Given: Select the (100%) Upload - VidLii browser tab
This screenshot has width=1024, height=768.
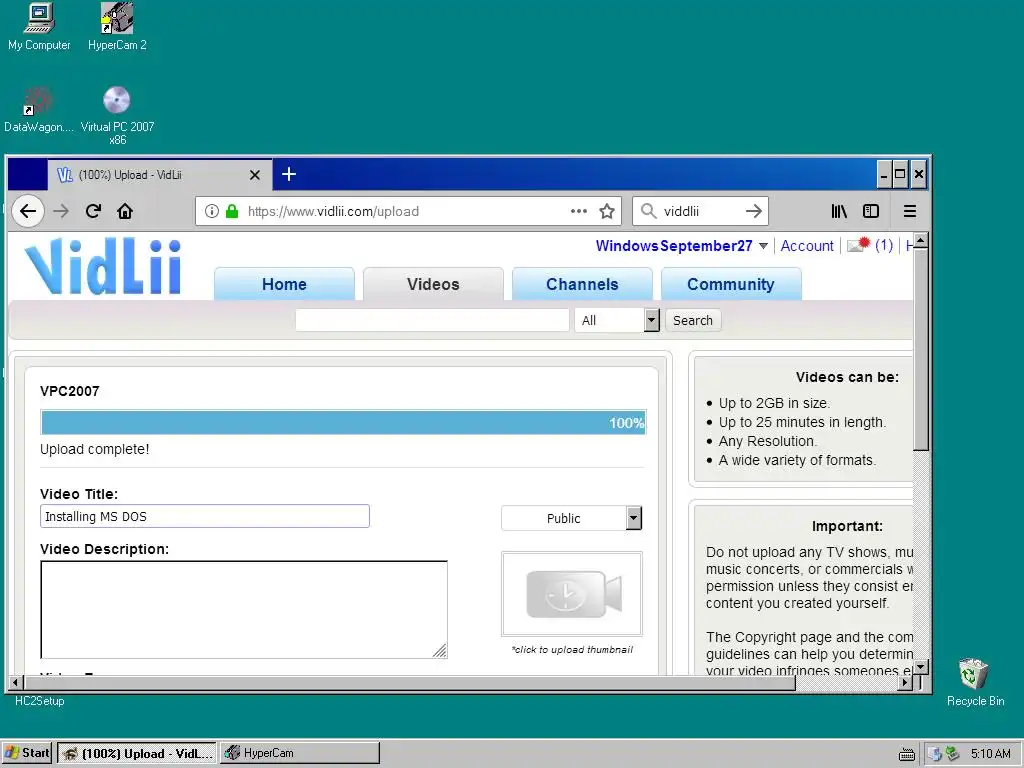Looking at the screenshot, I should pos(159,174).
